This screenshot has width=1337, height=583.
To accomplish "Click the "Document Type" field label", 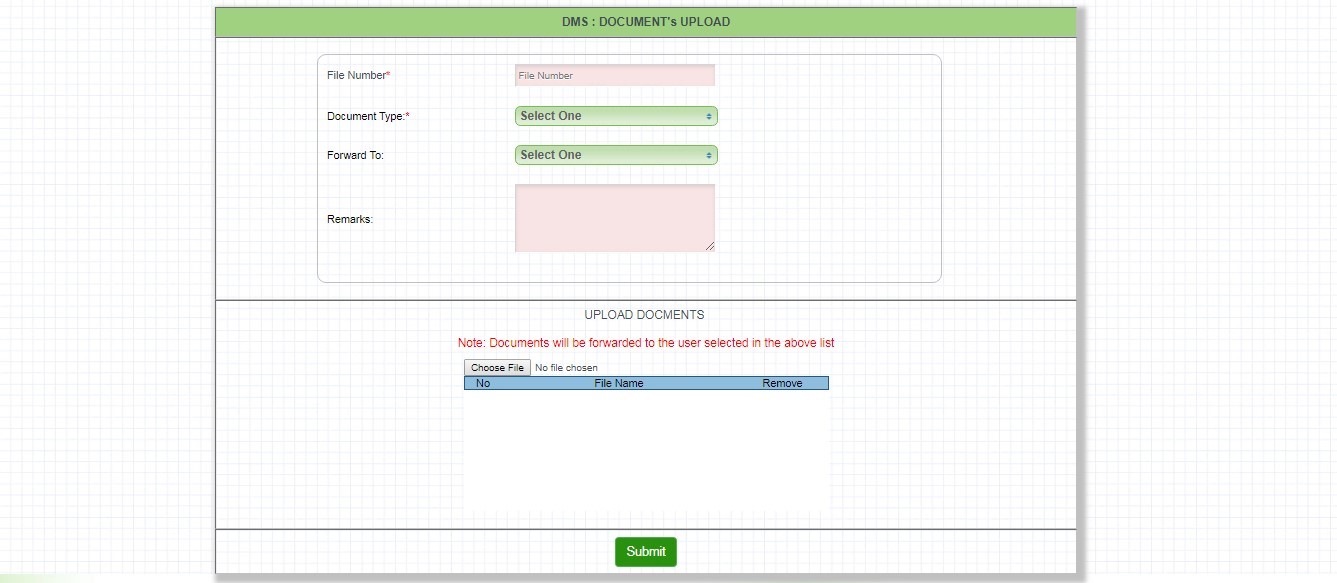I will (x=367, y=116).
